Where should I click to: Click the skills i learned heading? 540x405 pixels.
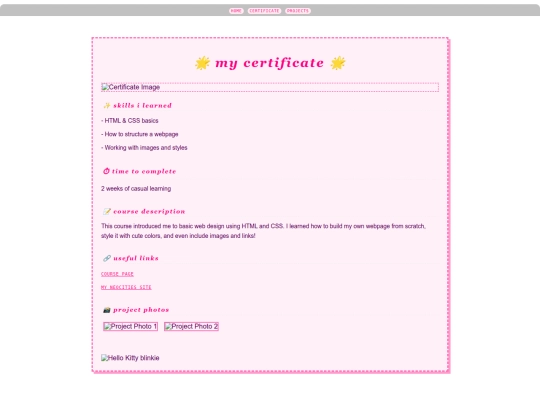point(142,106)
